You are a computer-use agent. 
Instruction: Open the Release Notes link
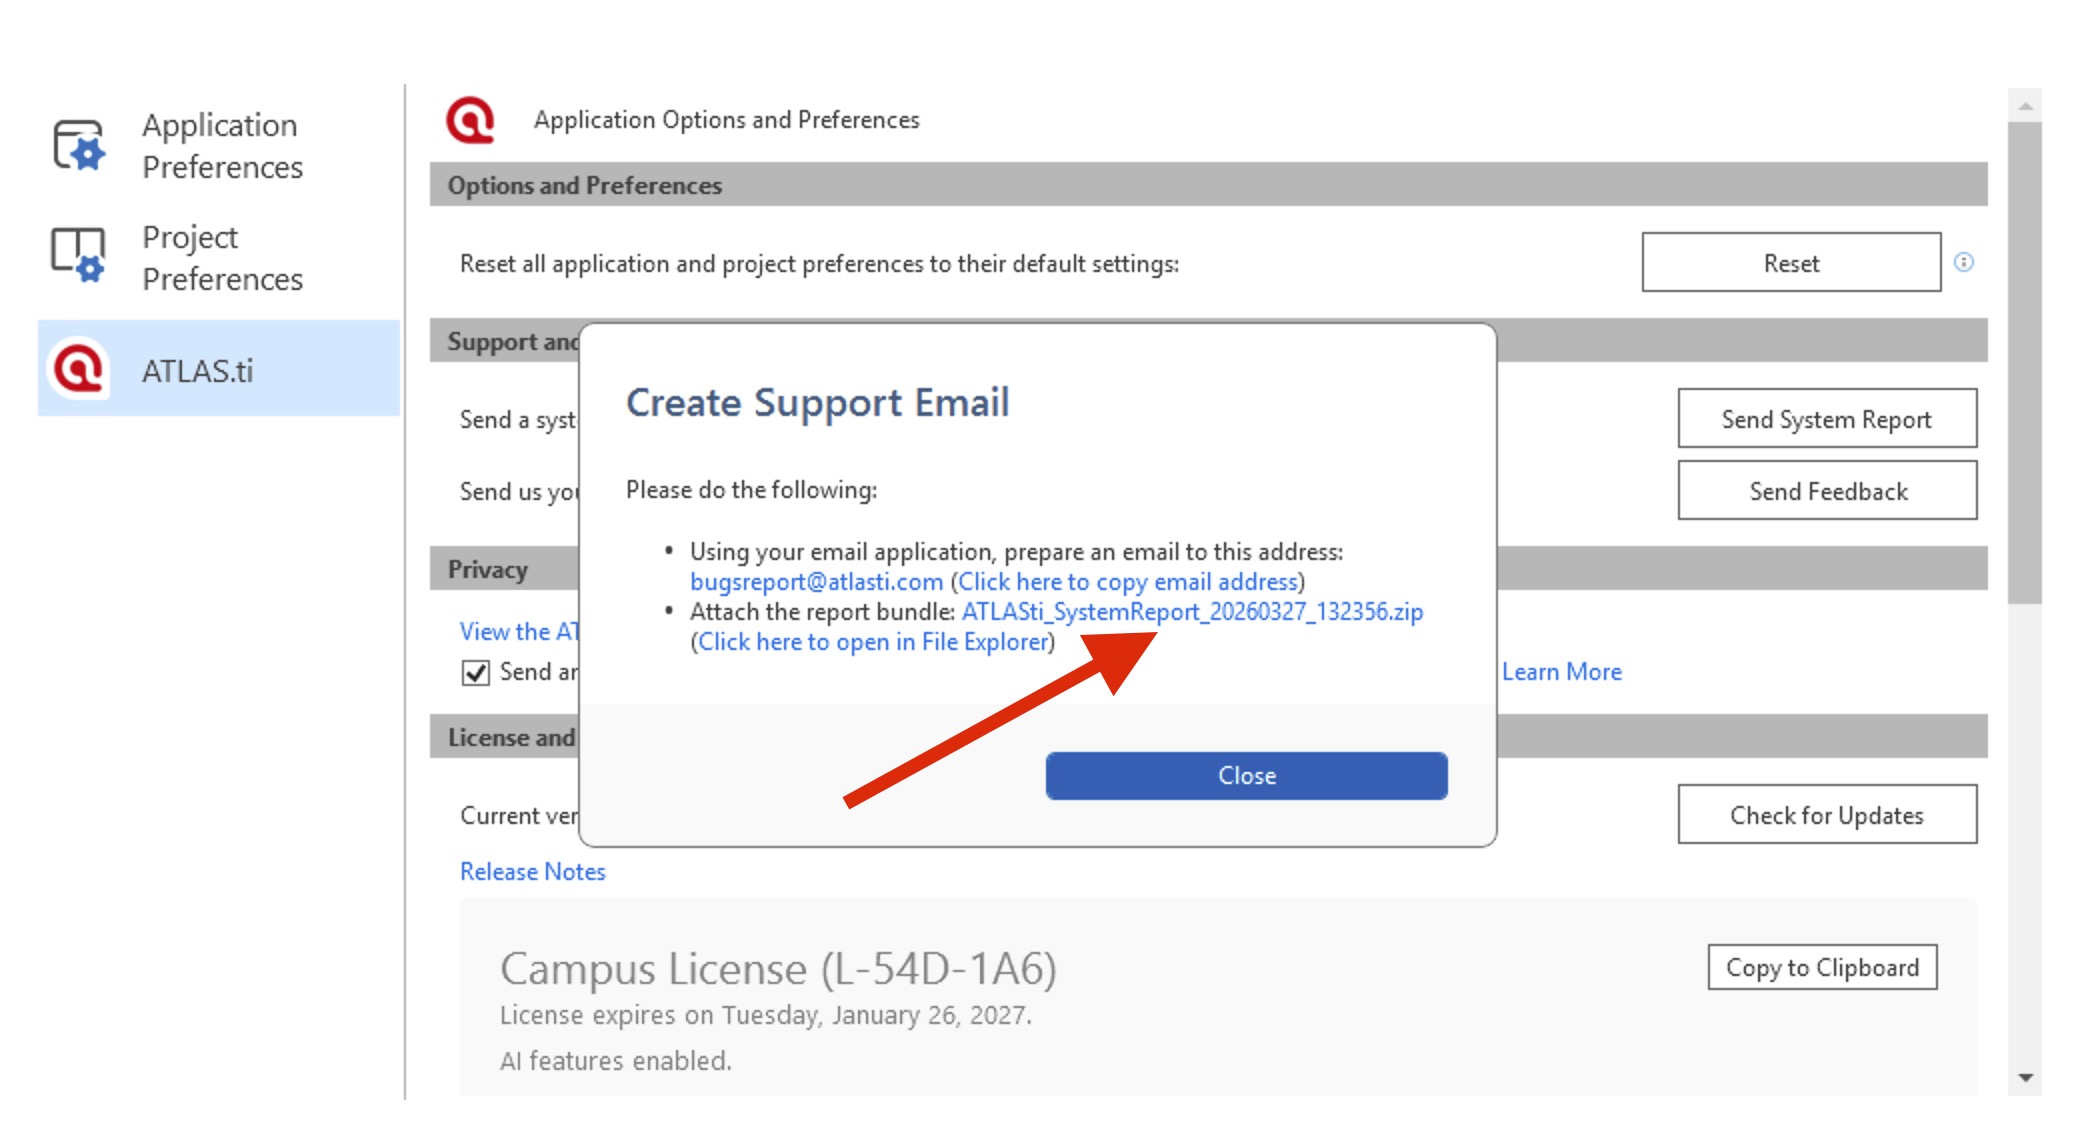[x=532, y=872]
